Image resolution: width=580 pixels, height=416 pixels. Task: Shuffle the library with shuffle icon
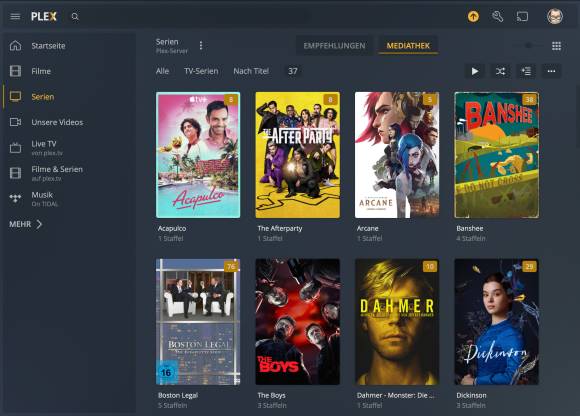pyautogui.click(x=500, y=71)
